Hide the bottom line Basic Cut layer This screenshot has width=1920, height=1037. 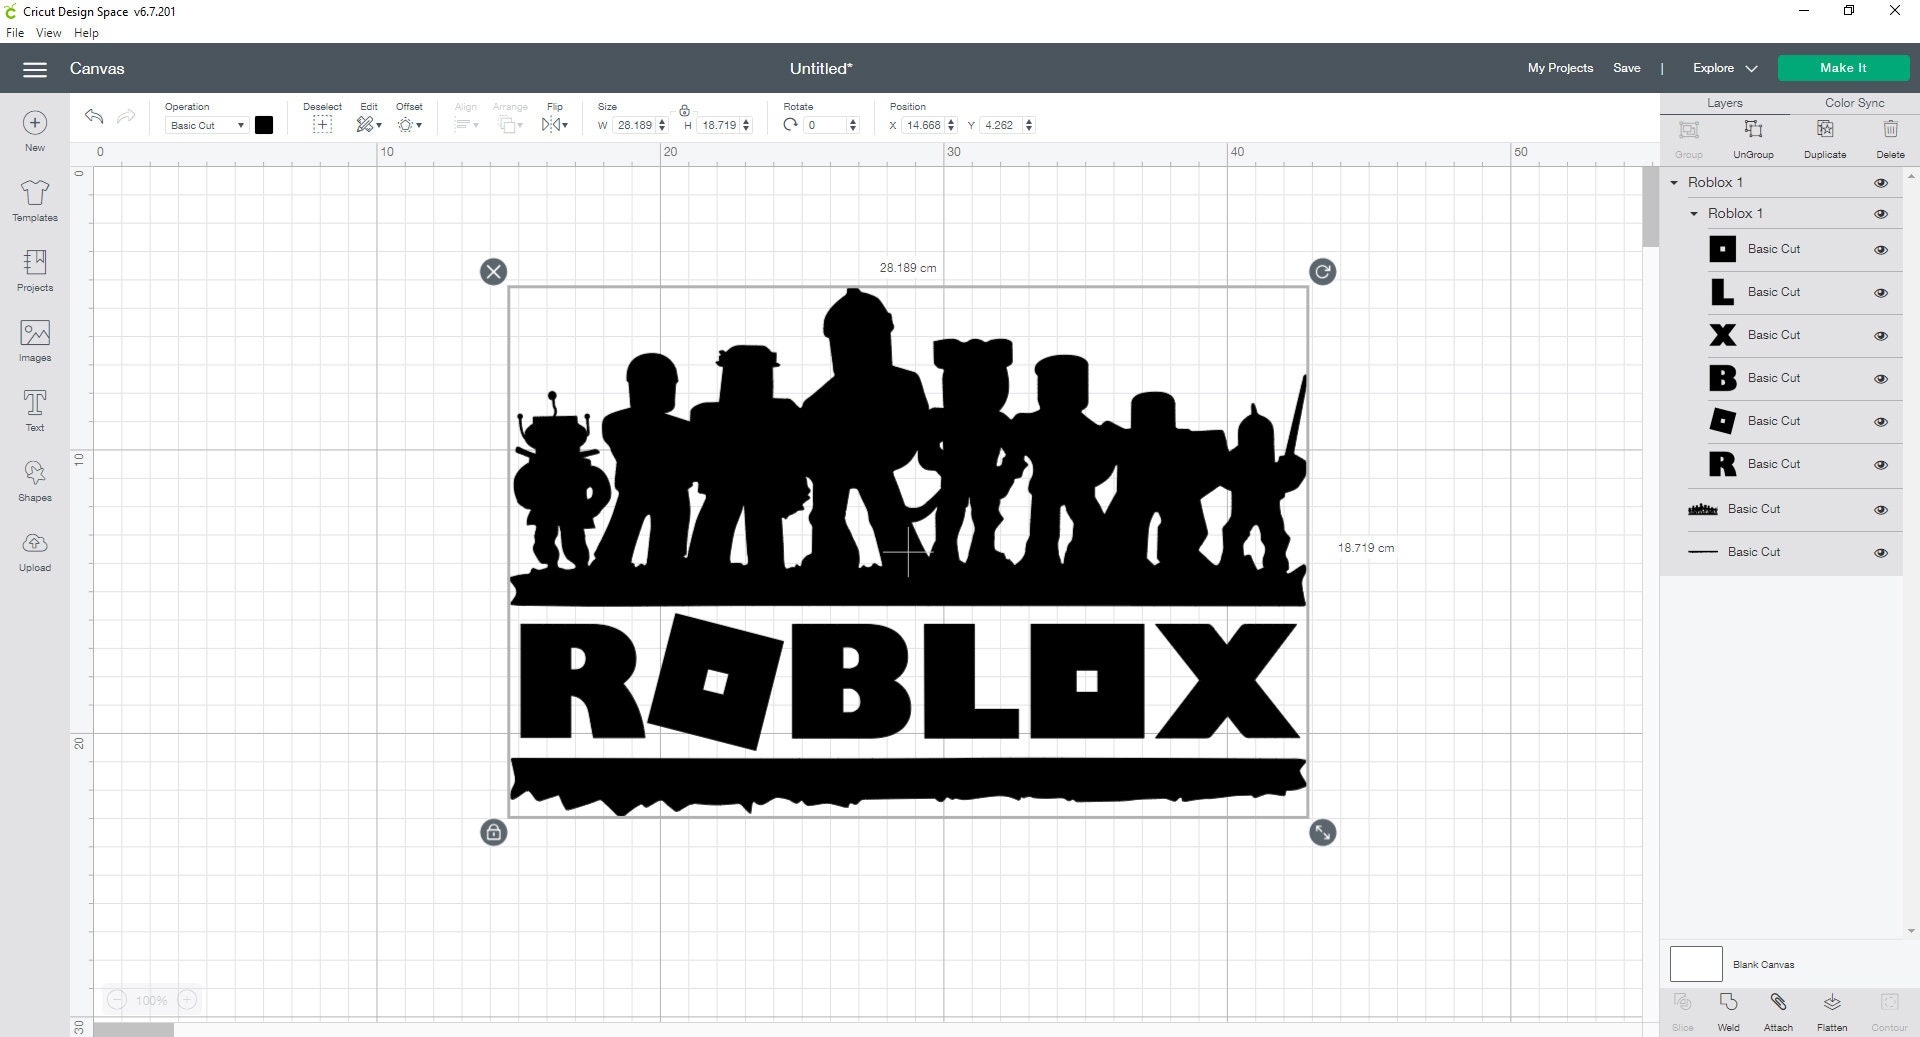click(1881, 552)
